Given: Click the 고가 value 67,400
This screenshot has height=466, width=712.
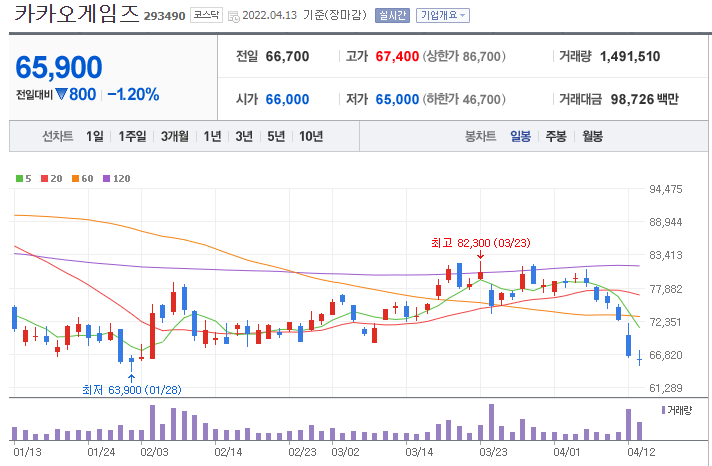Looking at the screenshot, I should 397,57.
